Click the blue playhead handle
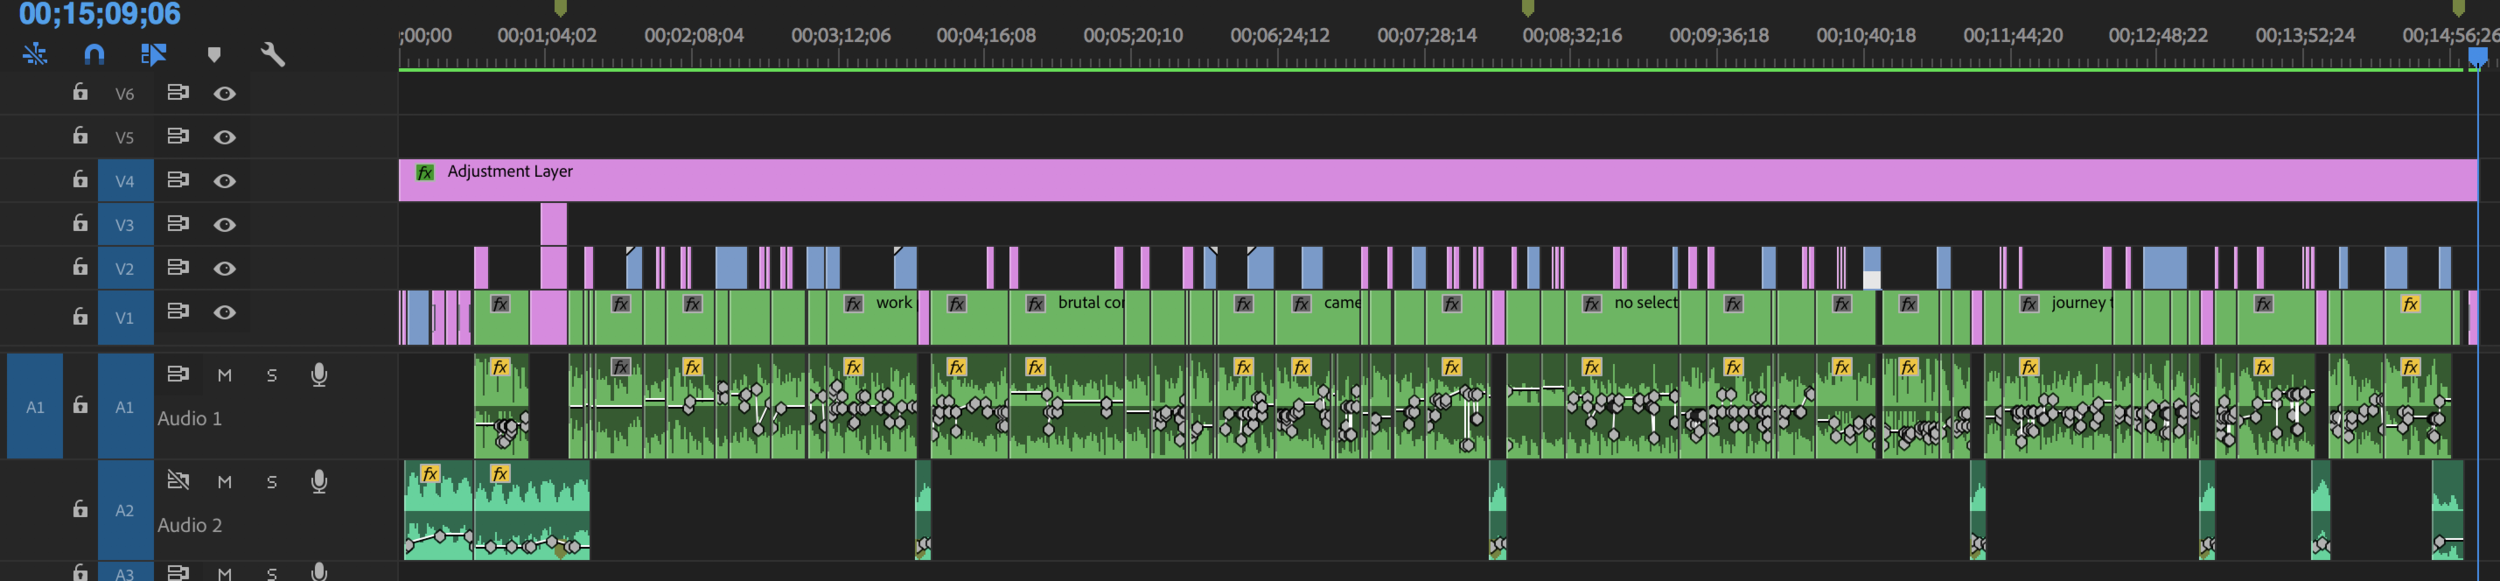This screenshot has height=581, width=2500. tap(2478, 57)
